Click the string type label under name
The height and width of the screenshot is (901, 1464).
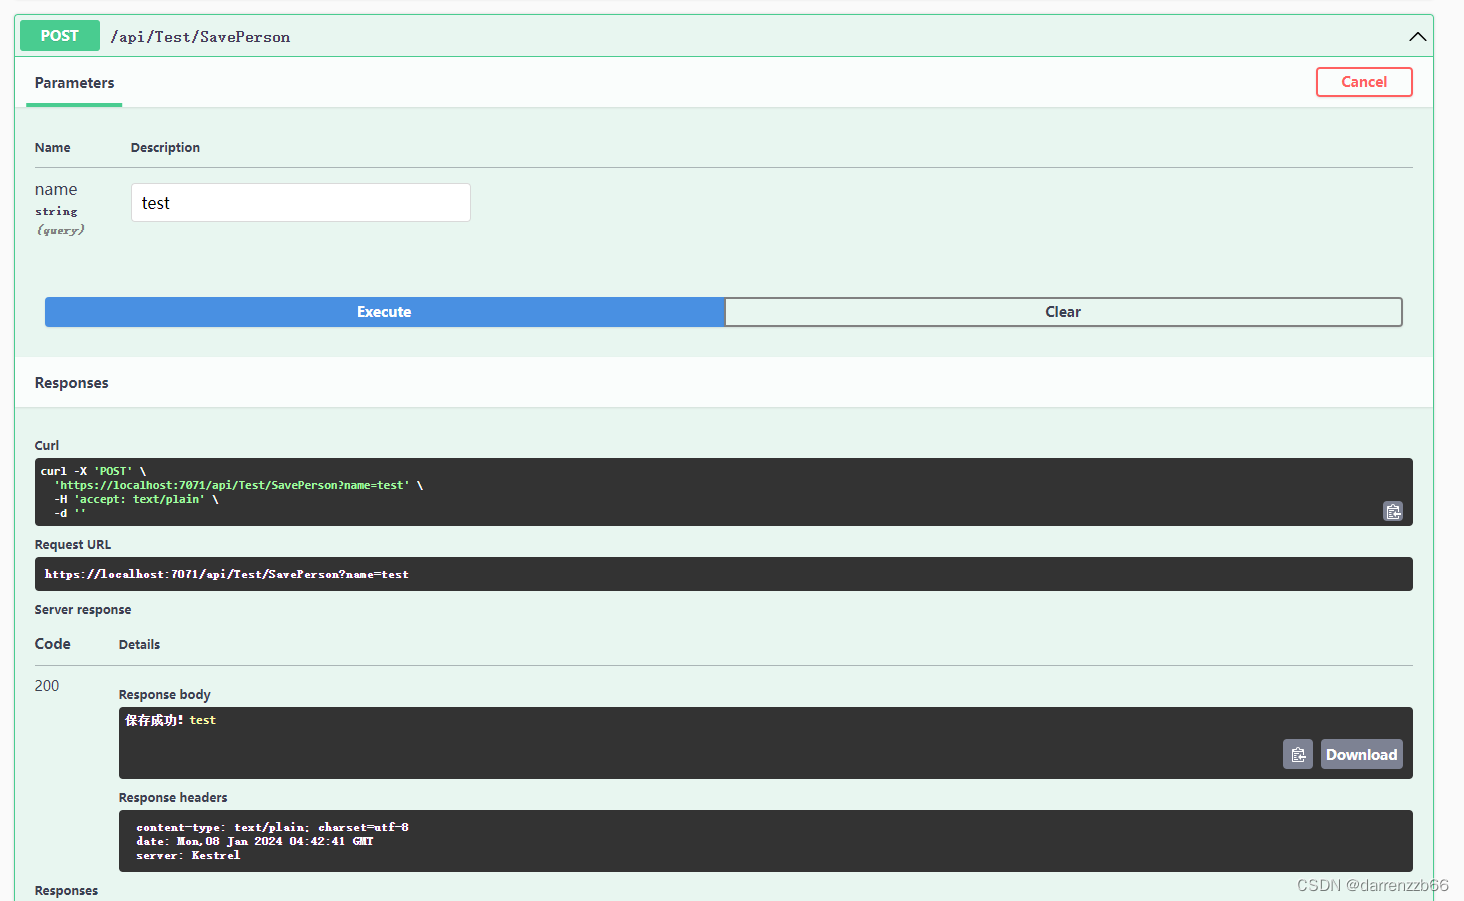(56, 211)
